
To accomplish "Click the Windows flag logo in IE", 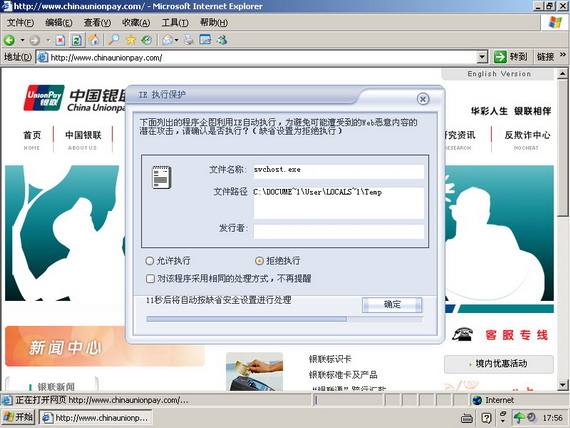I will coord(555,23).
